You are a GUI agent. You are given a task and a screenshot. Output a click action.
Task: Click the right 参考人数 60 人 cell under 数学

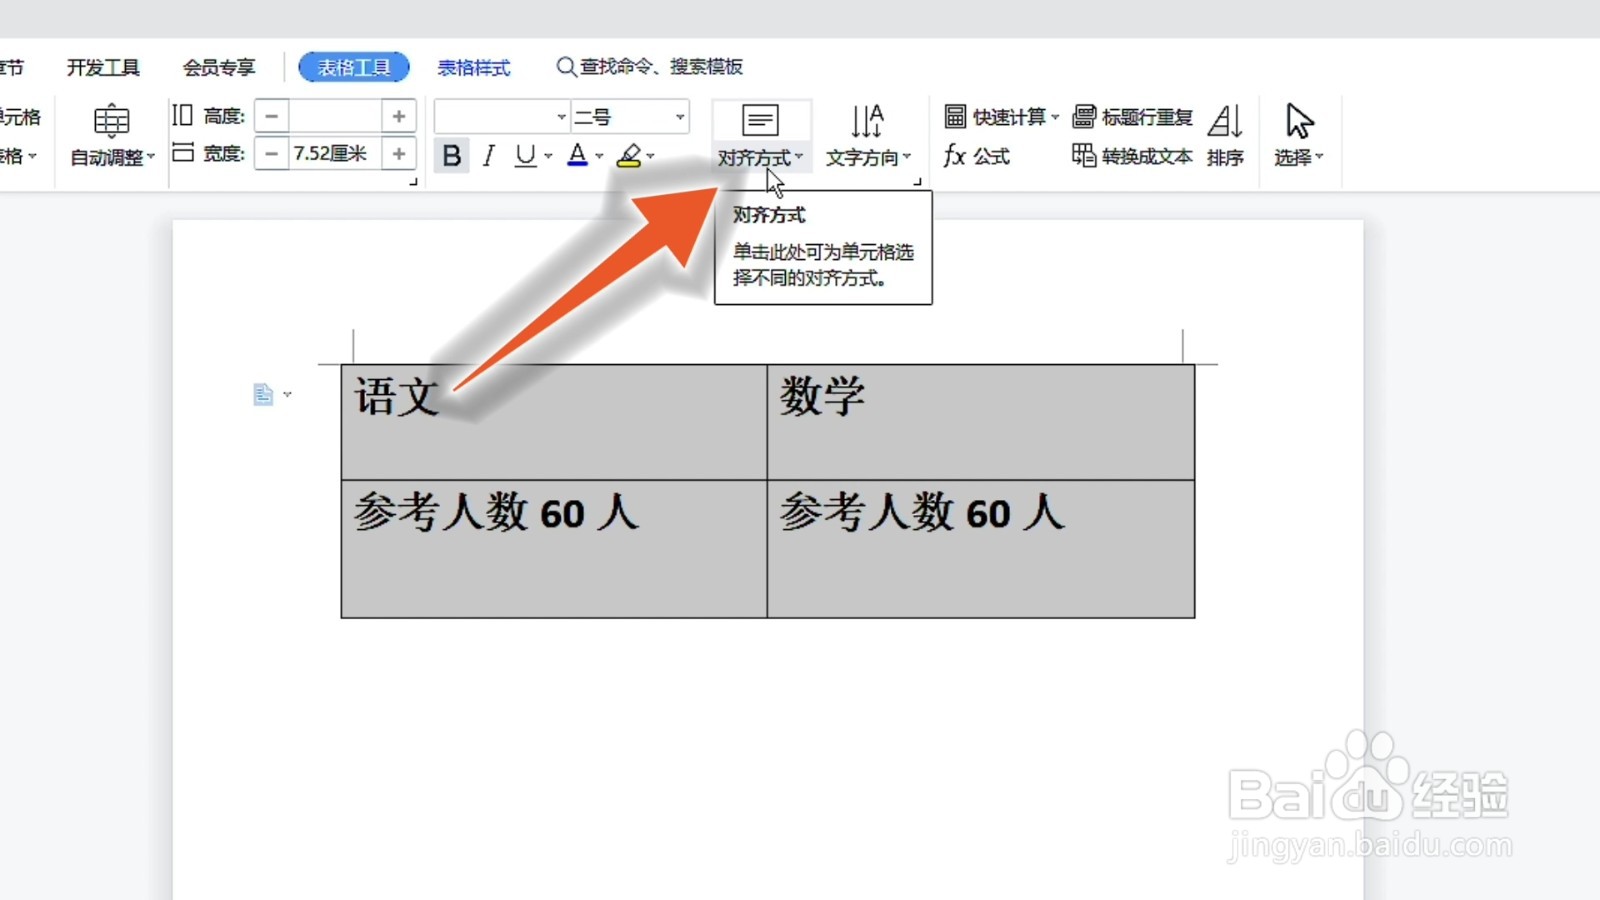point(981,549)
